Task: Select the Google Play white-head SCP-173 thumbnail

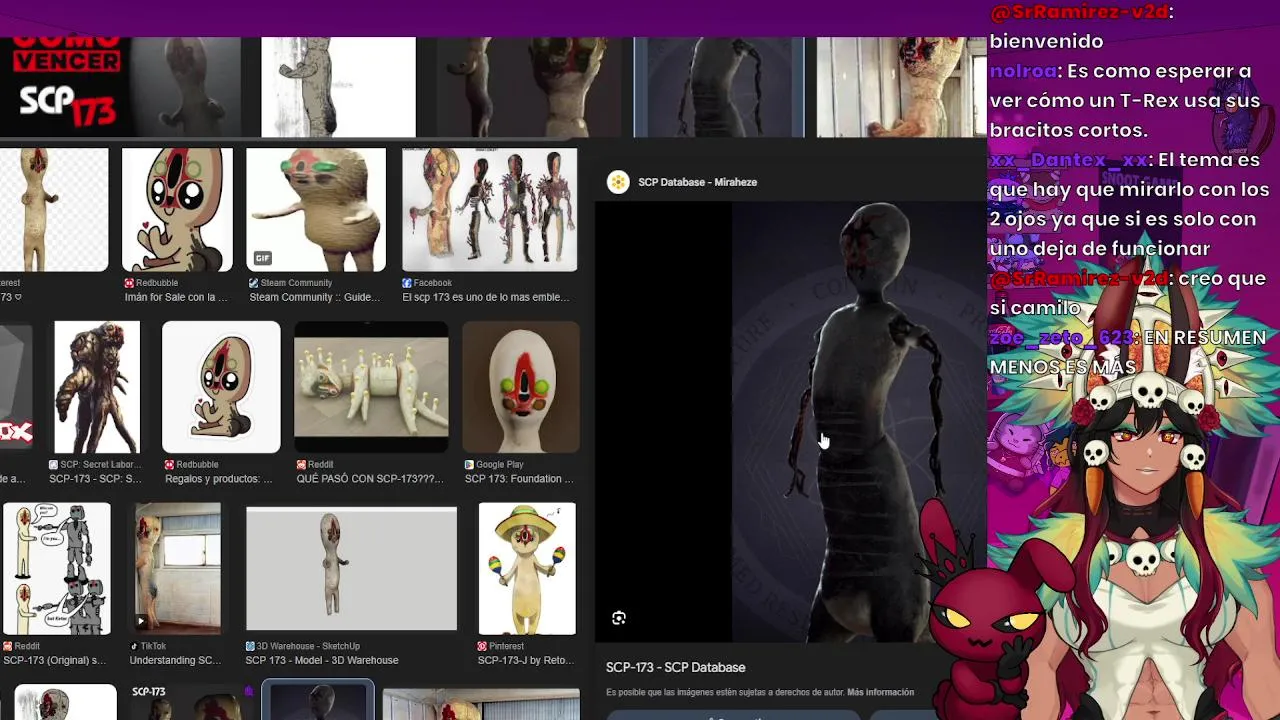Action: (x=521, y=387)
